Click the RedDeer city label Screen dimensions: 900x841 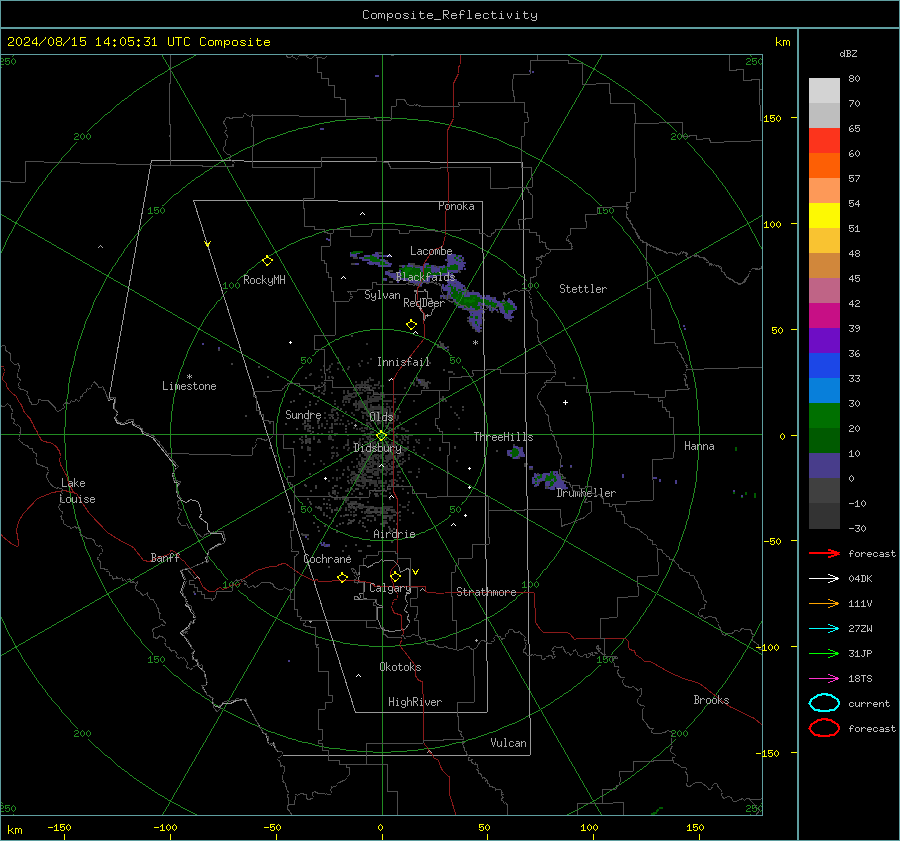[x=424, y=303]
